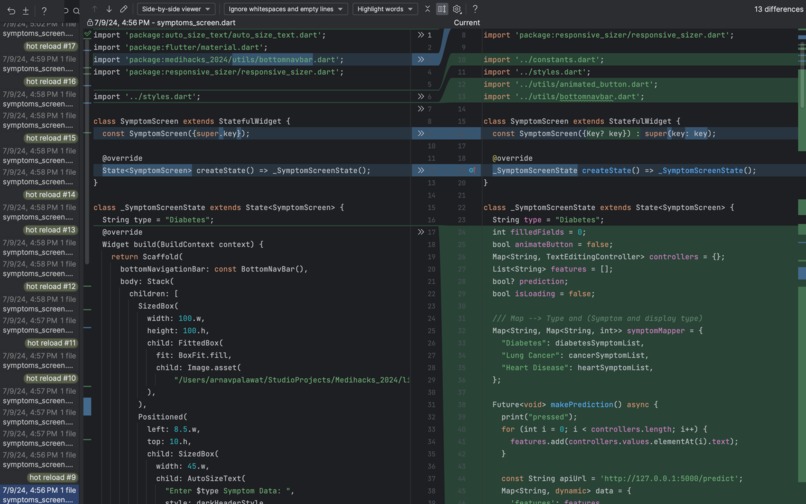The height and width of the screenshot is (504, 806).
Task: Jump to next difference with down arrow
Action: pos(109,9)
